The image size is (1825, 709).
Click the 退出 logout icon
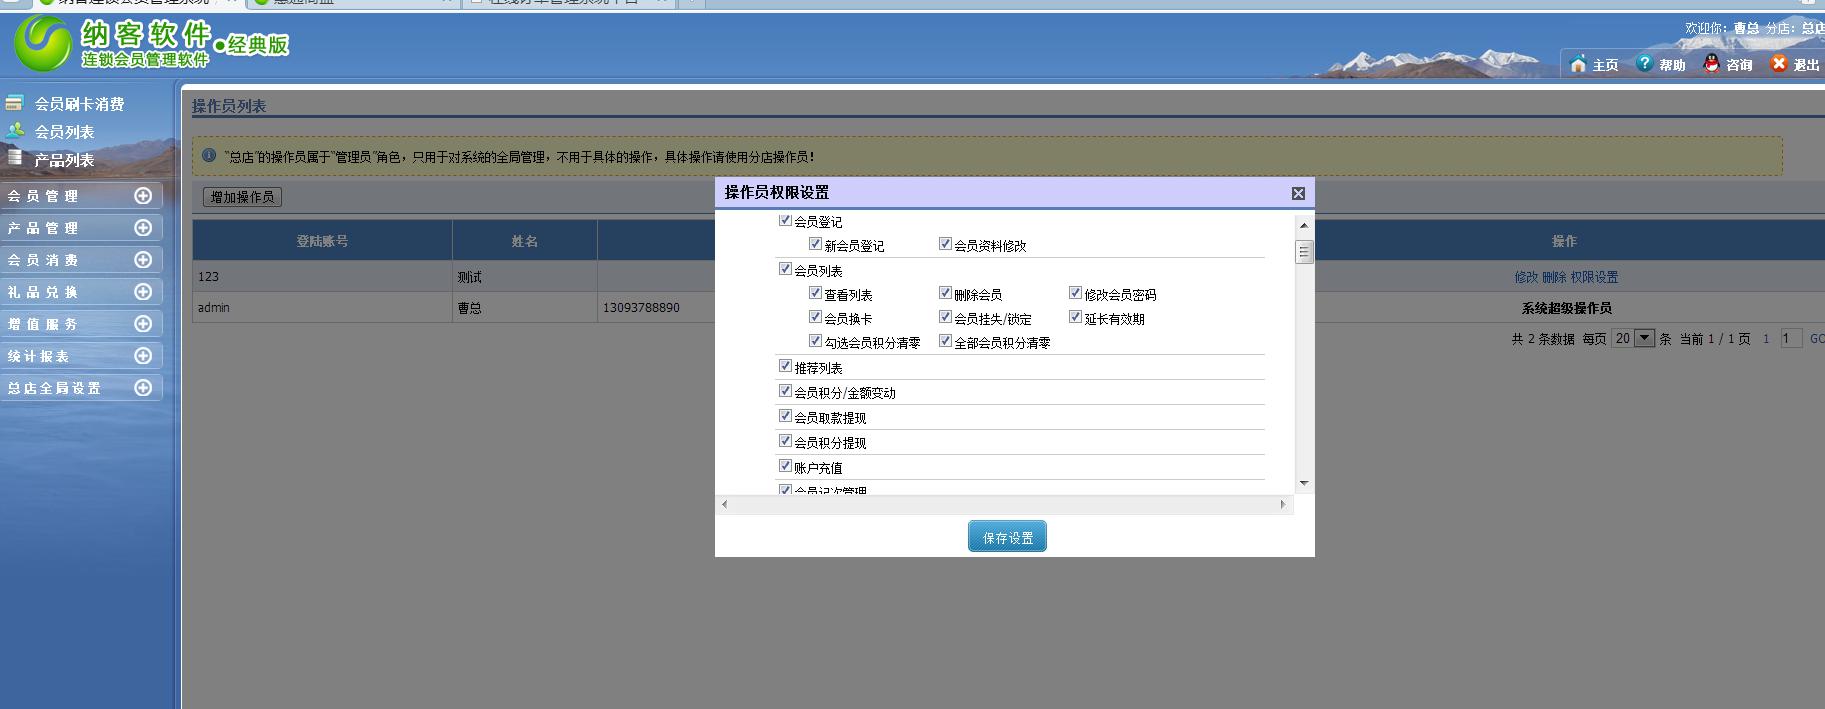(x=1779, y=64)
